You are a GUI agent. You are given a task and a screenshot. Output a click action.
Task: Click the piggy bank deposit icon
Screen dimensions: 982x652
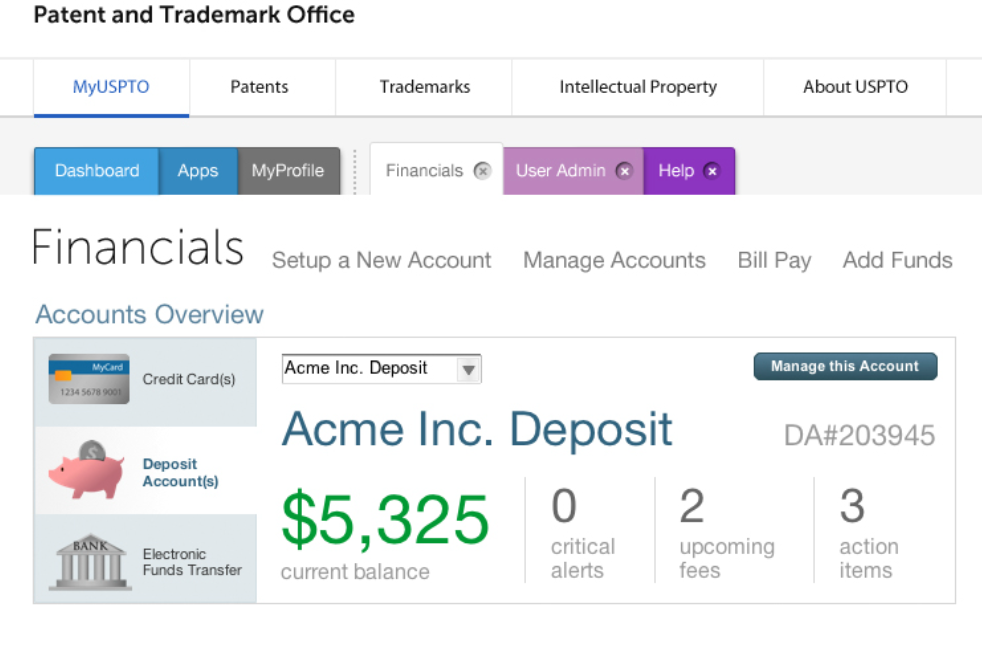coord(87,471)
